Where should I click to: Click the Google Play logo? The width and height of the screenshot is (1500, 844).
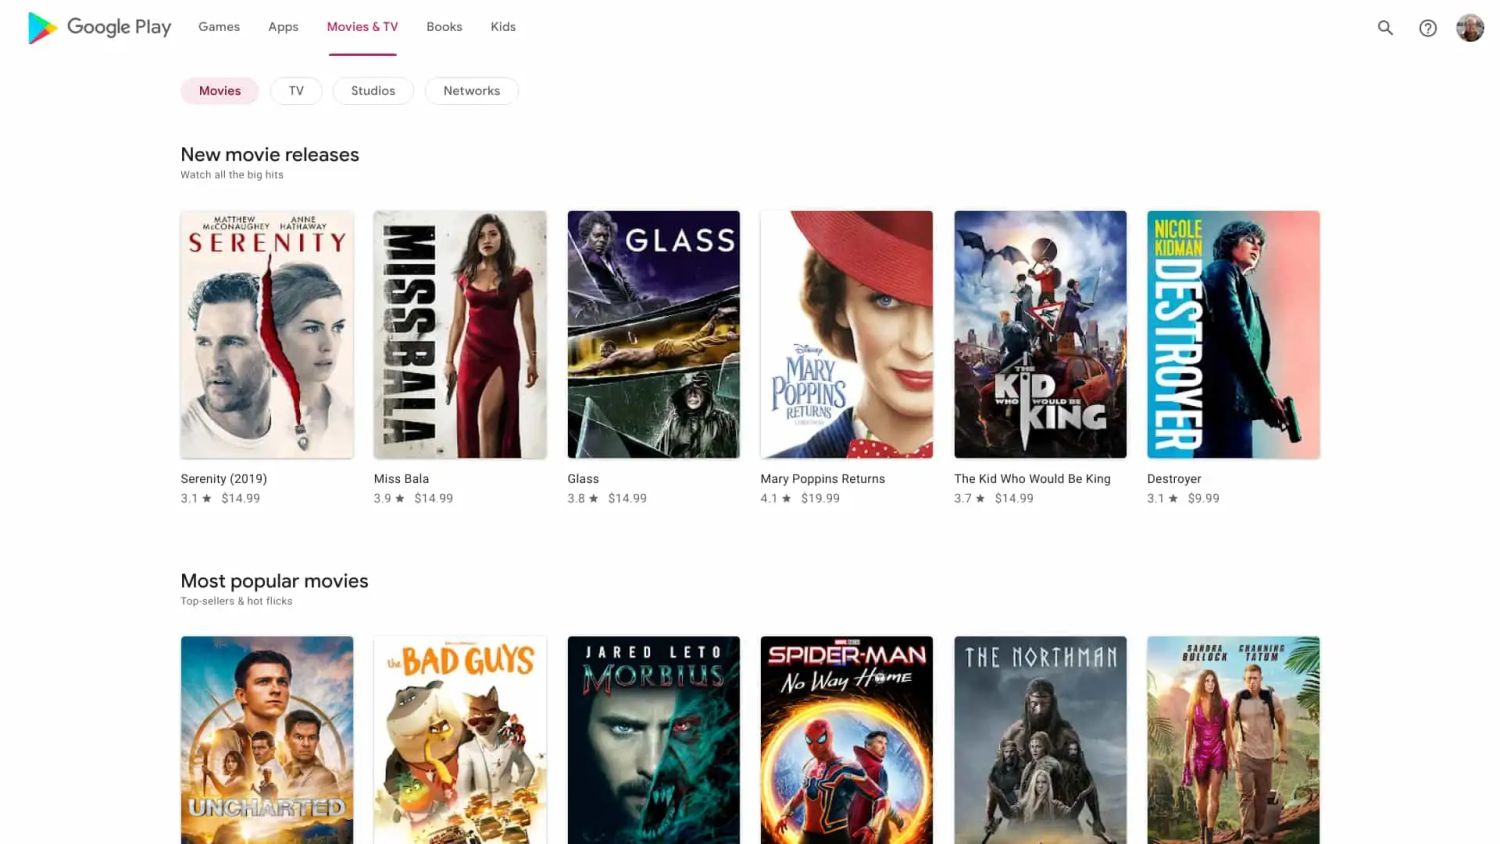99,27
